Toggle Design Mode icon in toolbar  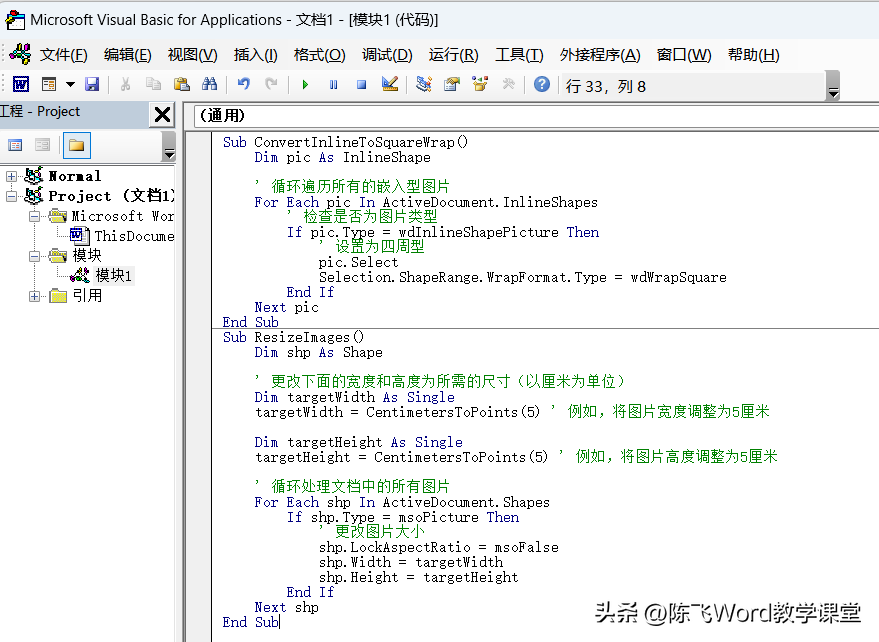pyautogui.click(x=390, y=85)
